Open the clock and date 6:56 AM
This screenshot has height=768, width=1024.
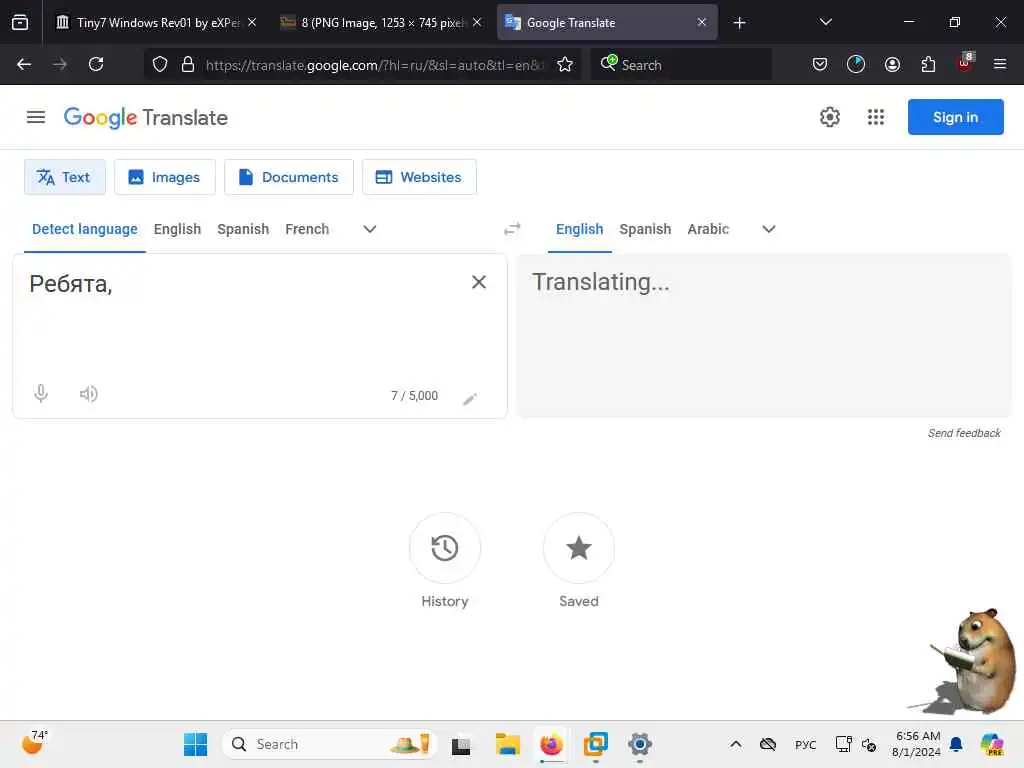[916, 744]
